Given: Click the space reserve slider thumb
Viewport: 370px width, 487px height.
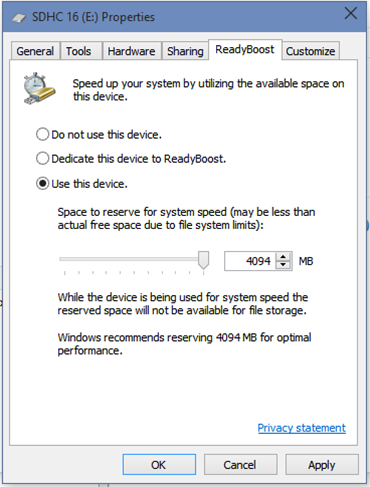Looking at the screenshot, I should tap(203, 260).
